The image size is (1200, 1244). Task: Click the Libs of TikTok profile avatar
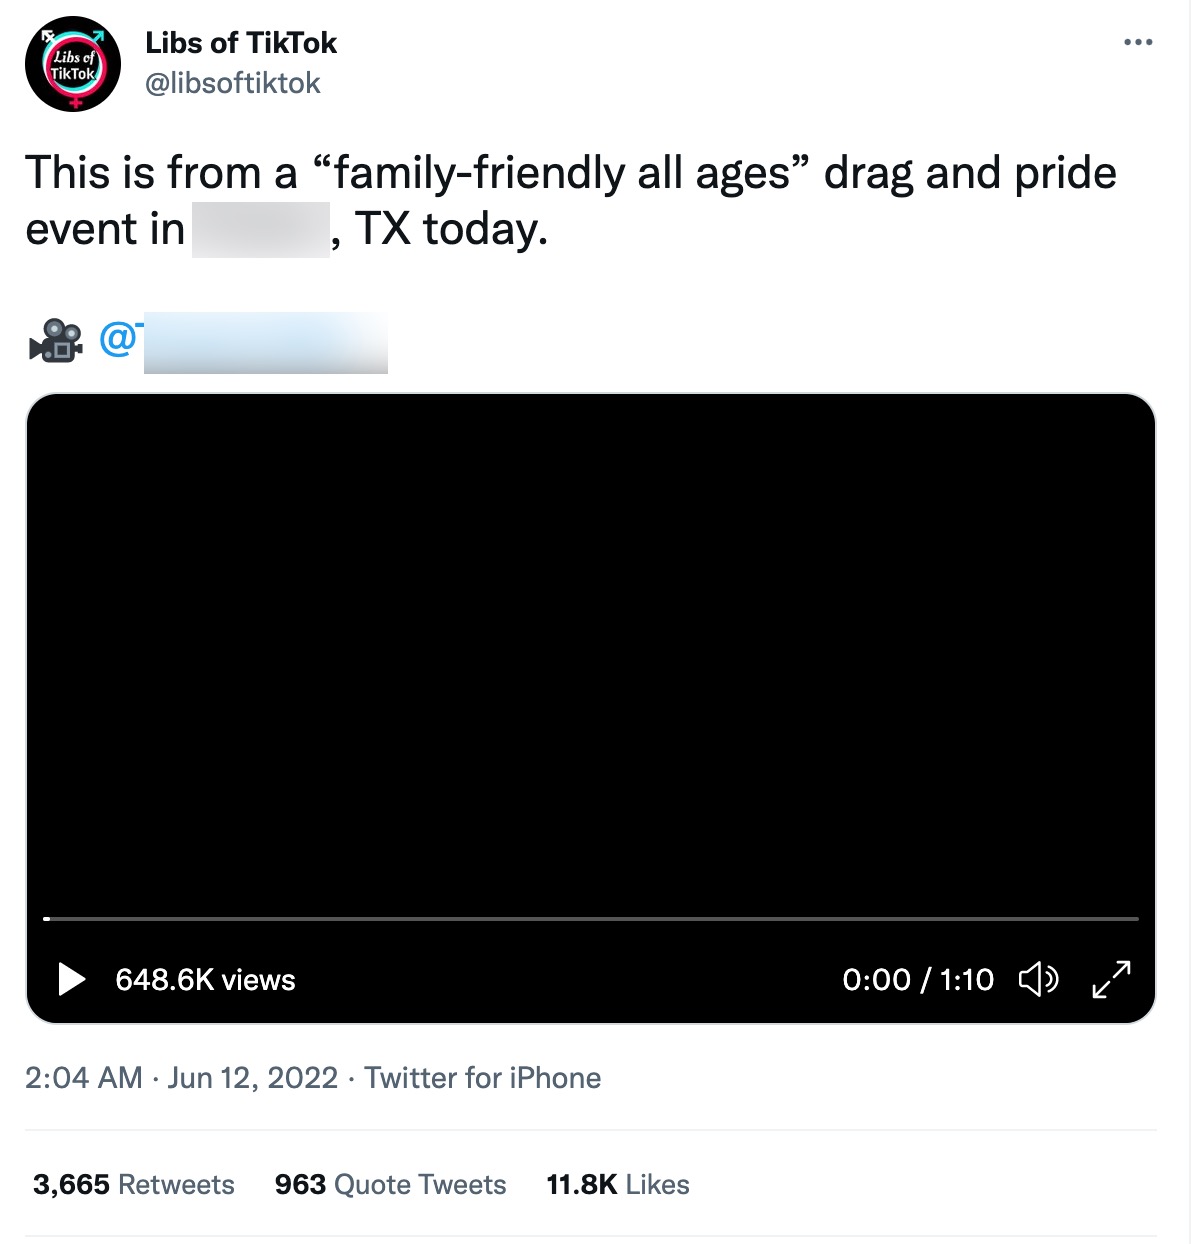coord(72,63)
